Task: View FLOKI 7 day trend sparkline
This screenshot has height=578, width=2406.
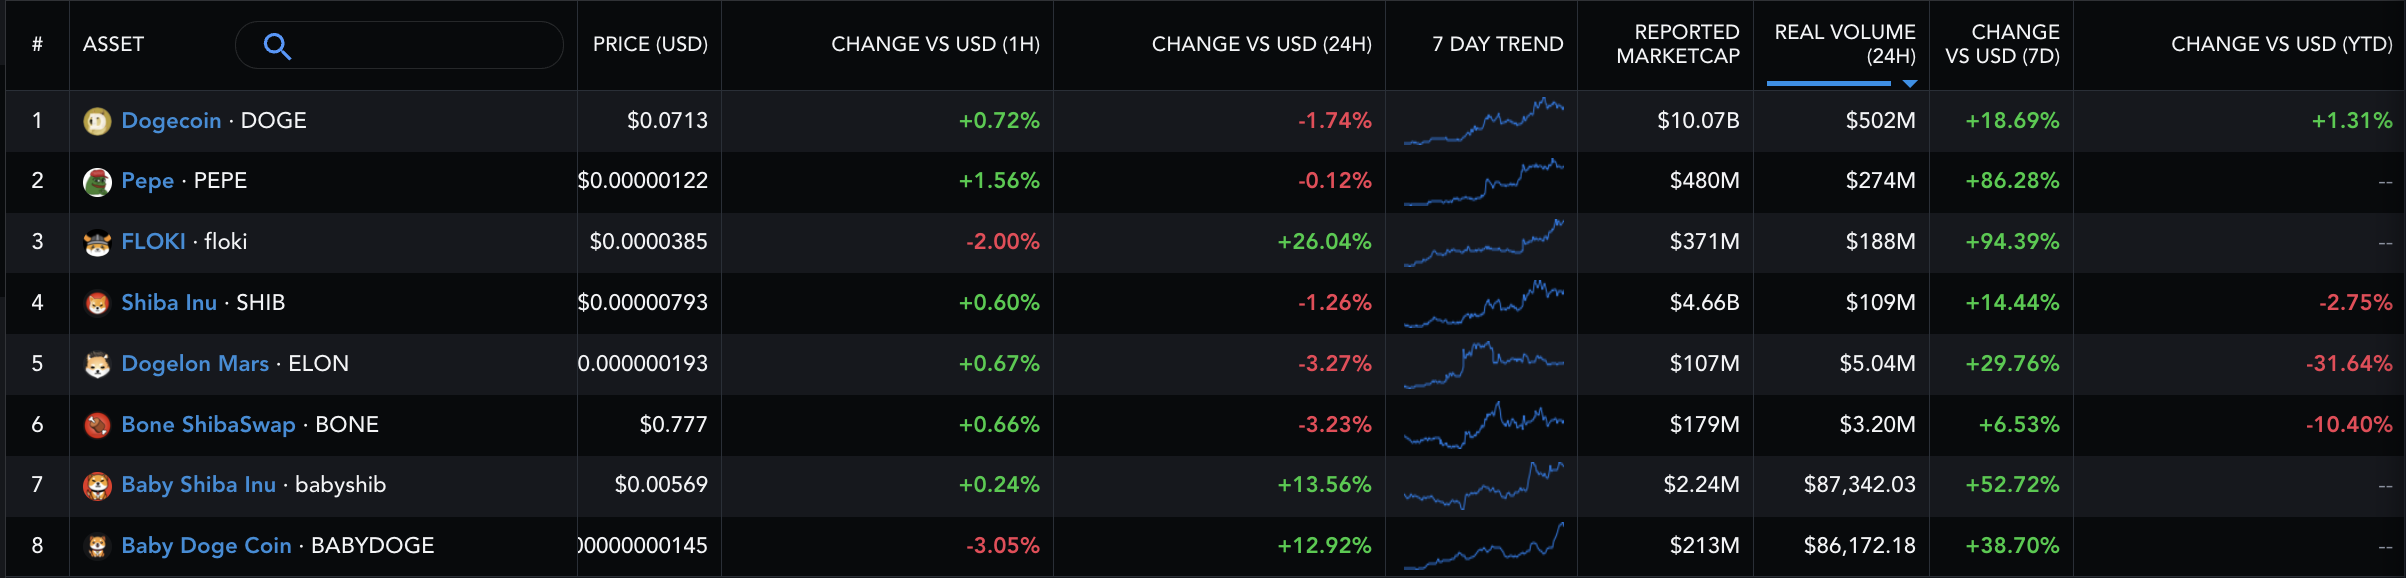Action: point(1483,243)
